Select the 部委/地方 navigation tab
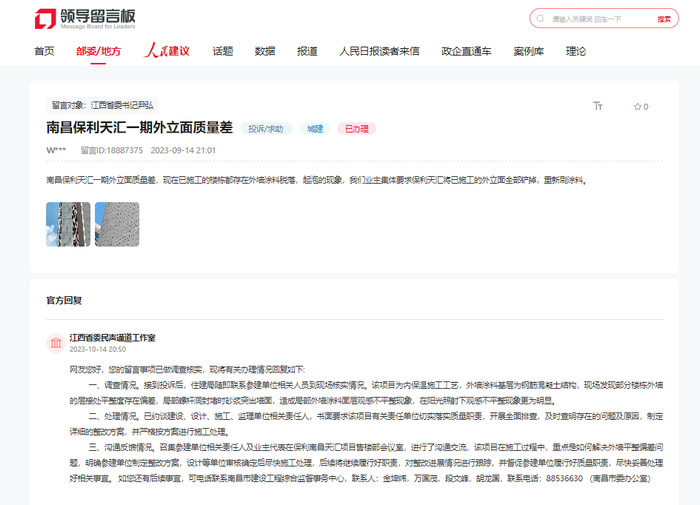Screen dimensions: 700x505 pos(98,51)
